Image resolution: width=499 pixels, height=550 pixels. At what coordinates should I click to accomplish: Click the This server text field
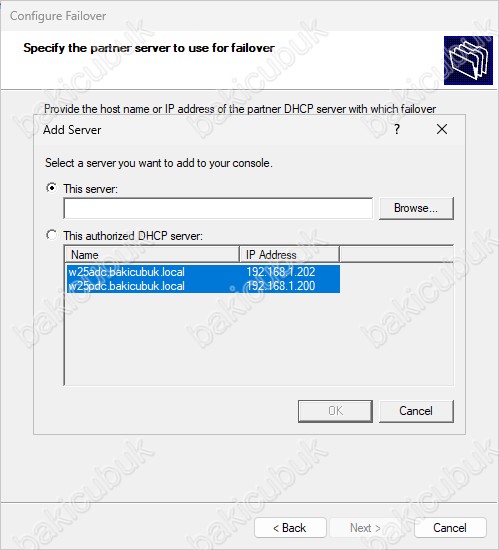pyautogui.click(x=218, y=208)
